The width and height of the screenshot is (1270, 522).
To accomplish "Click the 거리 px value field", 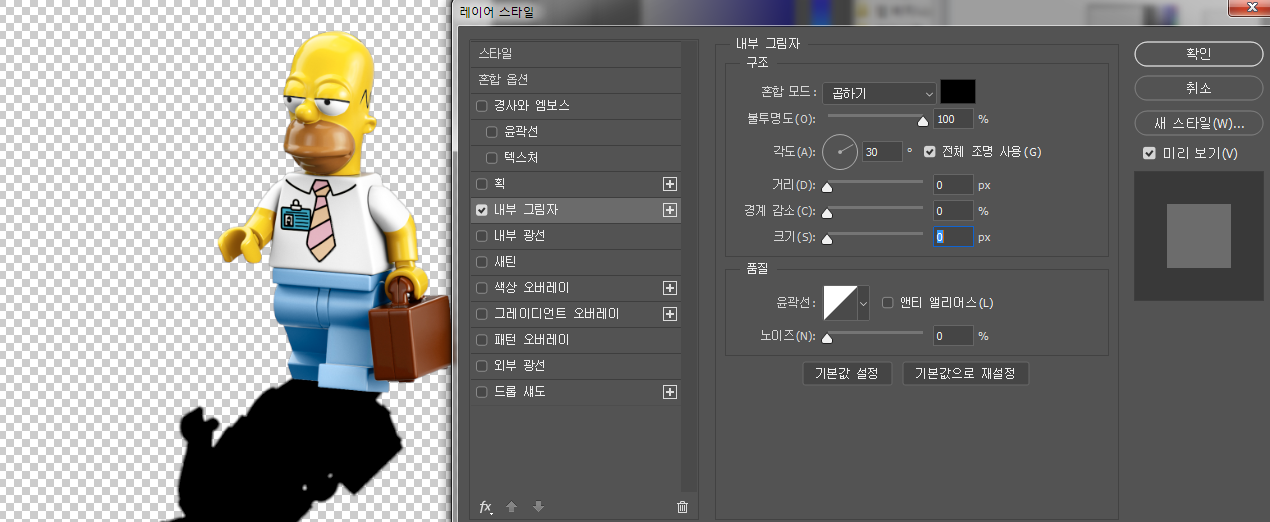I will (x=953, y=185).
